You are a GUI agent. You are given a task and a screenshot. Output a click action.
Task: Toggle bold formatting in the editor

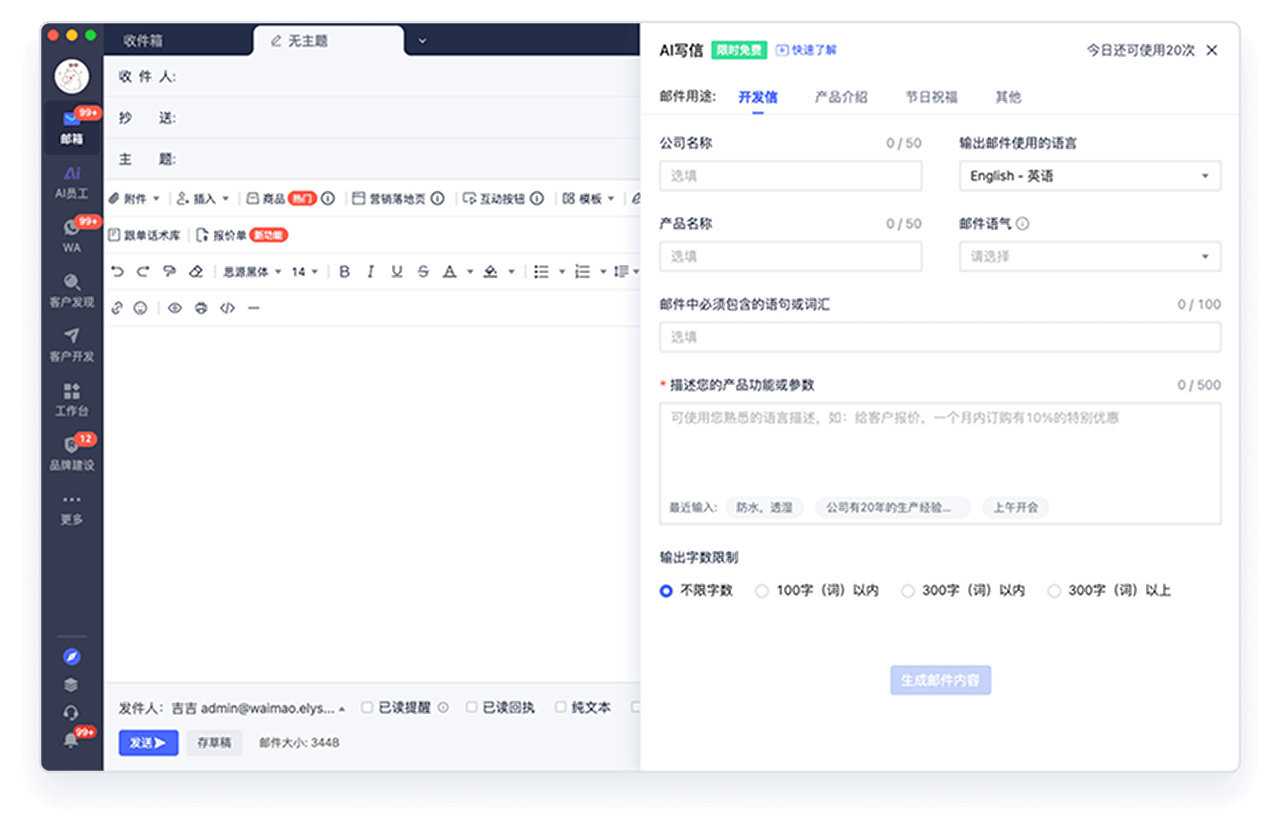(x=343, y=271)
